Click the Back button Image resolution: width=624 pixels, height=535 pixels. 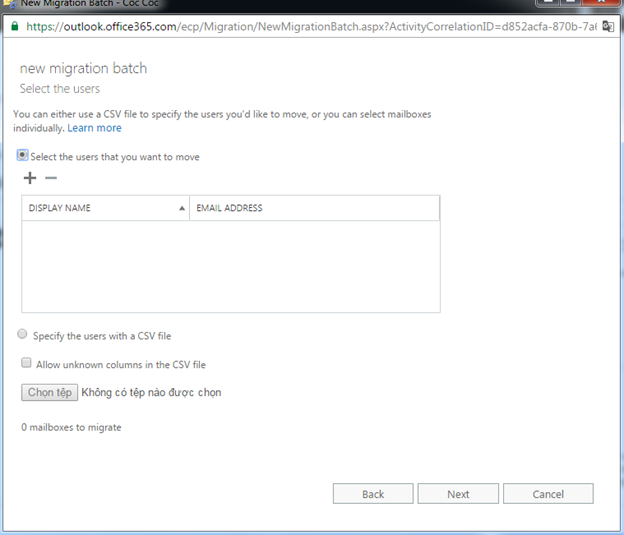pyautogui.click(x=373, y=494)
